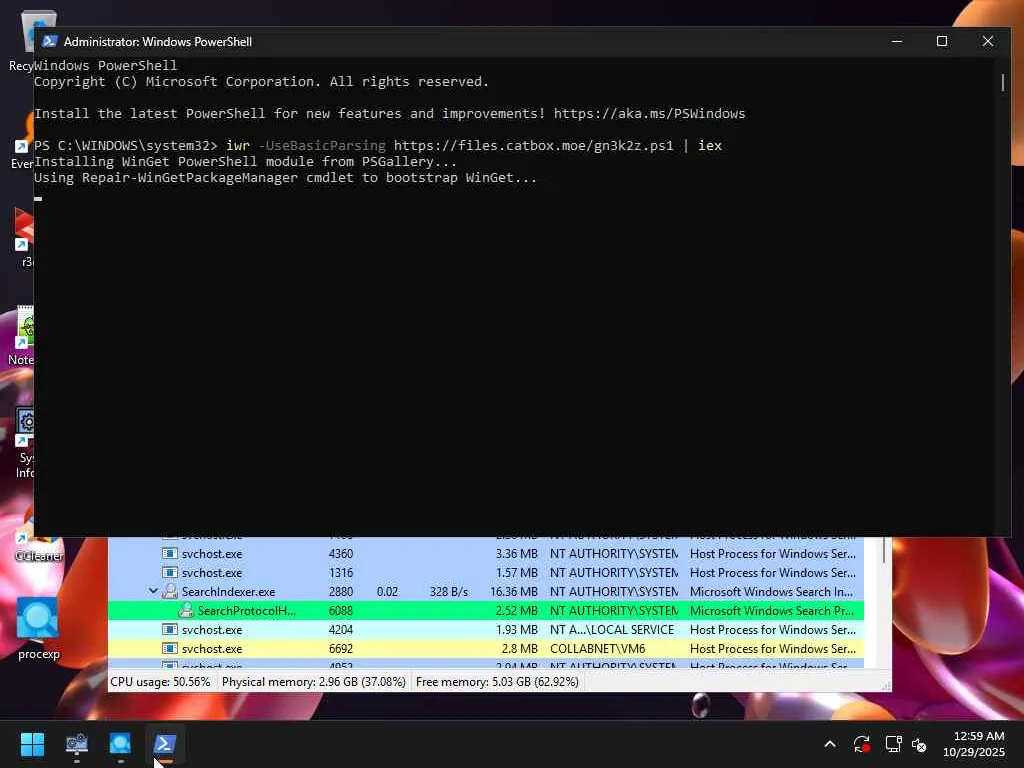Click the PowerShell command line with iwr
Image resolution: width=1024 pixels, height=768 pixels.
tap(377, 146)
